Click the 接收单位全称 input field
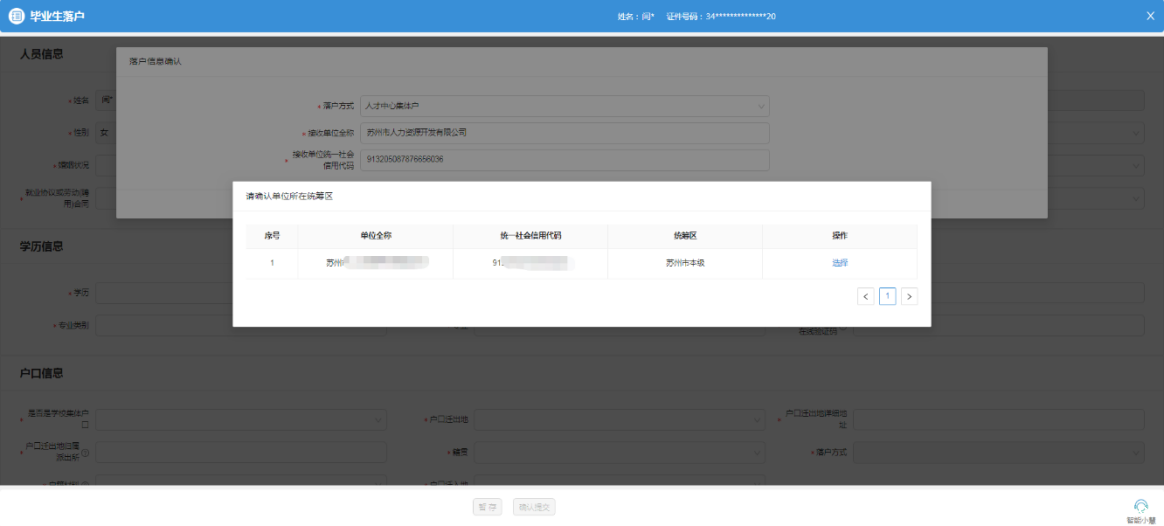The width and height of the screenshot is (1164, 526). tap(564, 133)
